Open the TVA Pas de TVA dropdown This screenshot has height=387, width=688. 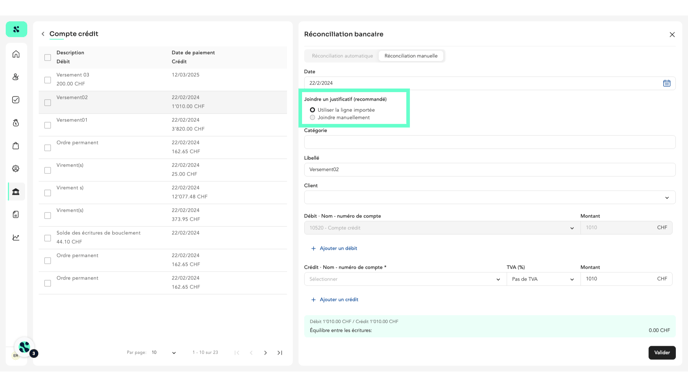pos(543,279)
